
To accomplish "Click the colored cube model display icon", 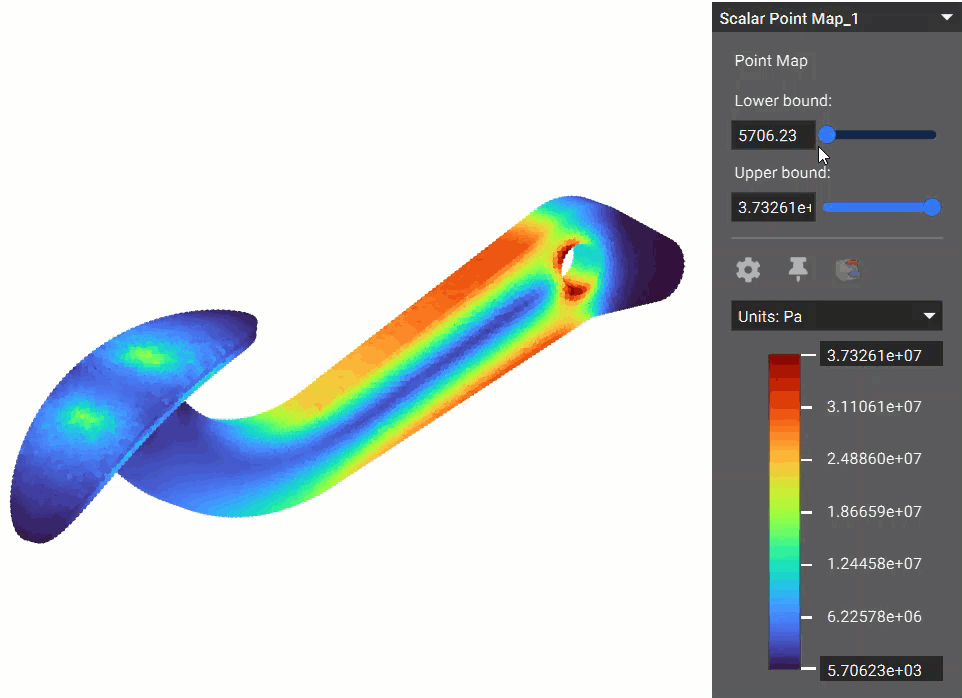I will pyautogui.click(x=849, y=269).
